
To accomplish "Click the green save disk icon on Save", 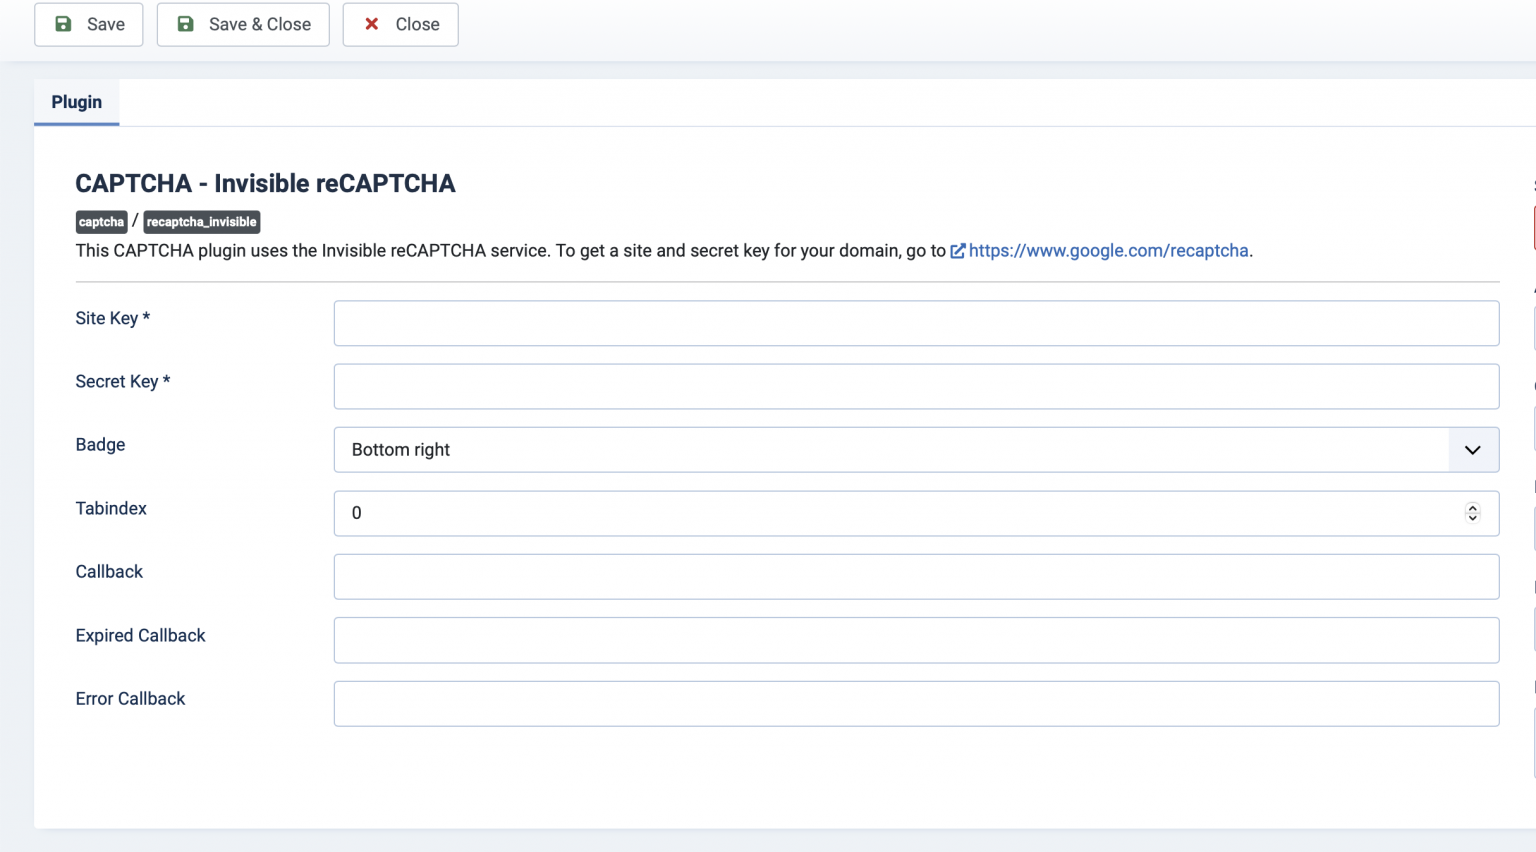I will click(63, 24).
